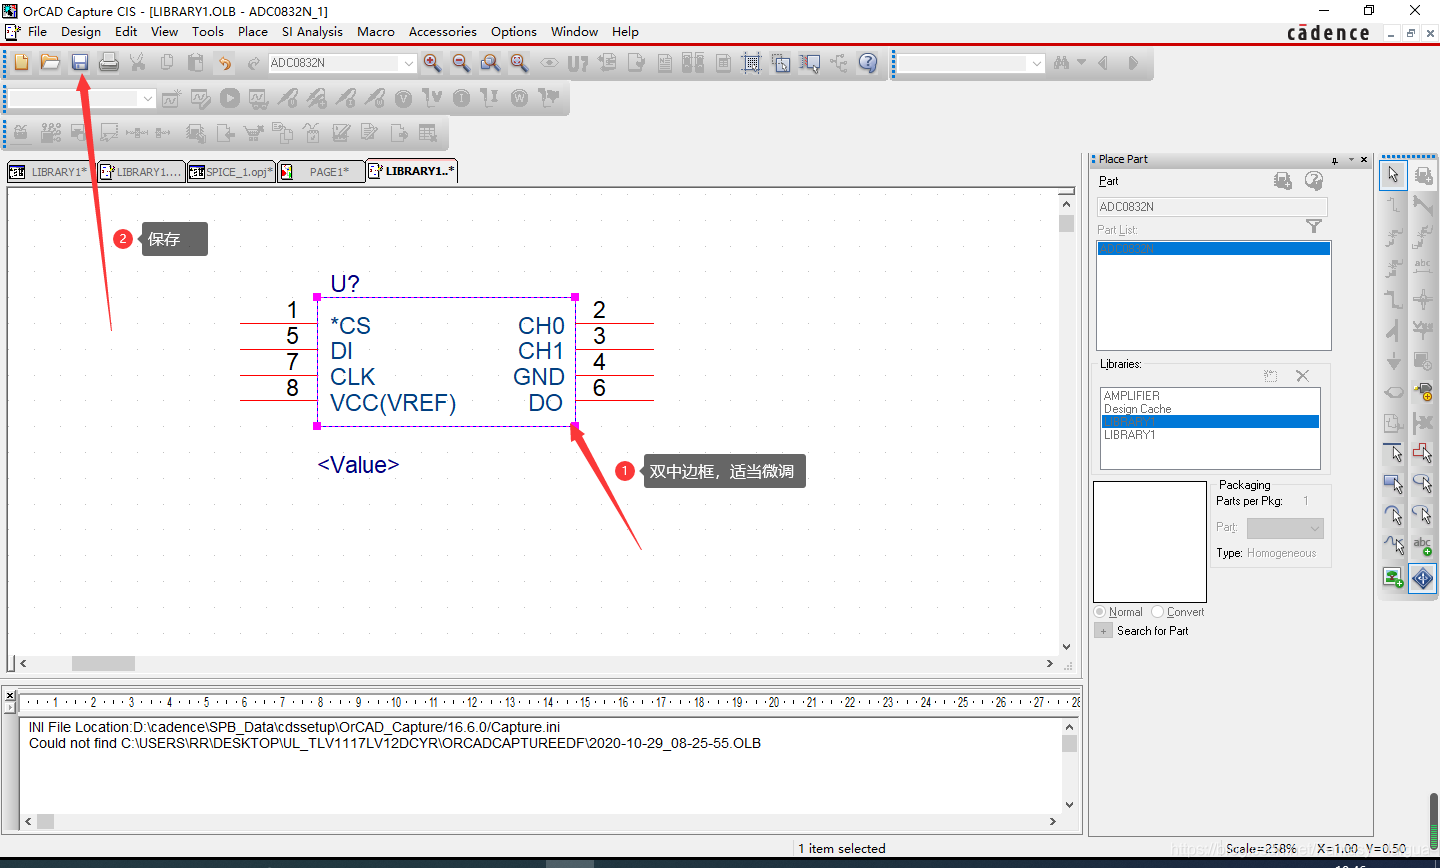The height and width of the screenshot is (868, 1440).
Task: Expand the Search for Part section
Action: tap(1103, 631)
